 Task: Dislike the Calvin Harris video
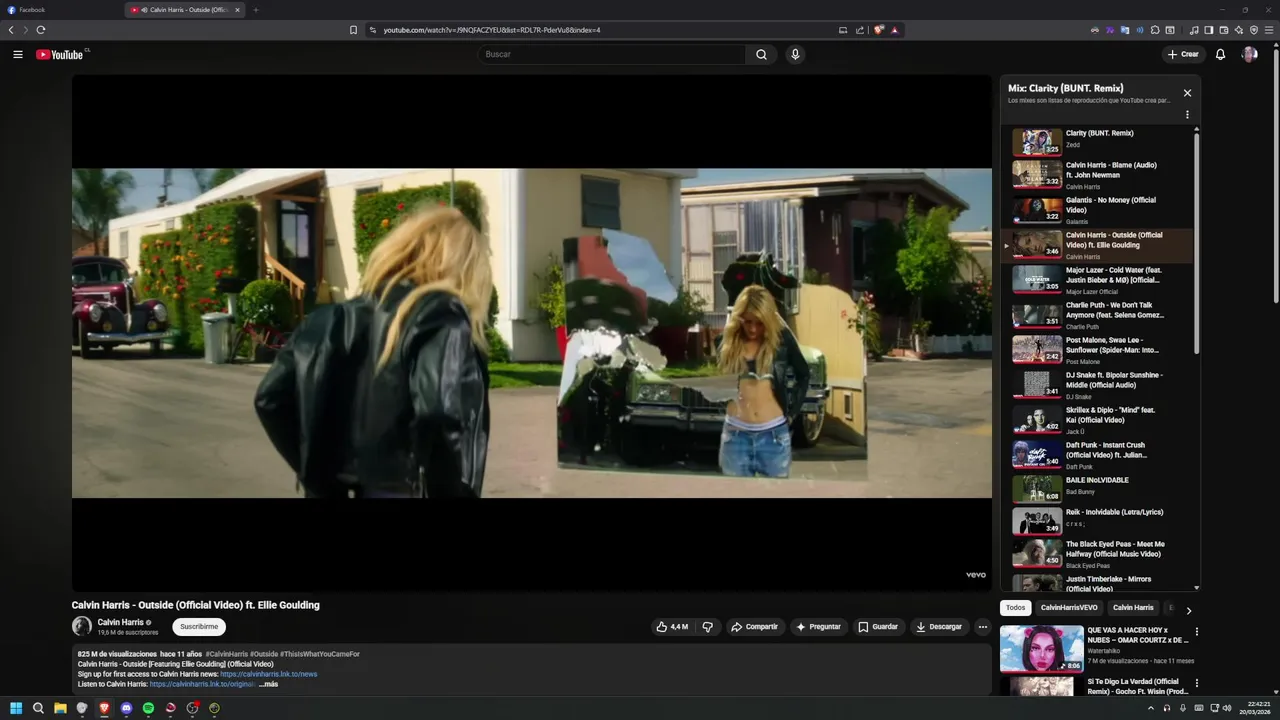point(708,627)
